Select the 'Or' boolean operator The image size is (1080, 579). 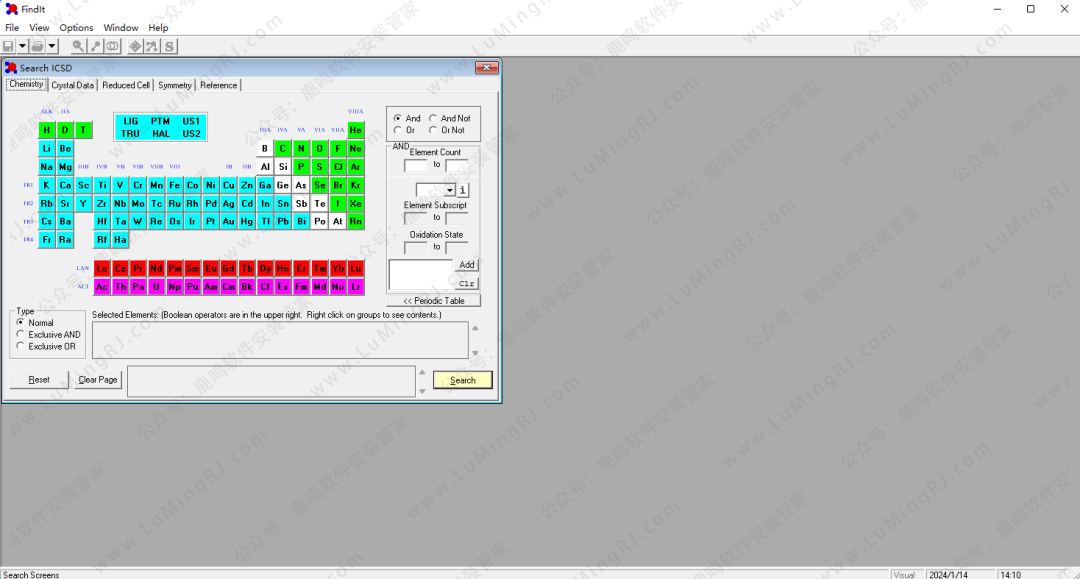tap(398, 130)
